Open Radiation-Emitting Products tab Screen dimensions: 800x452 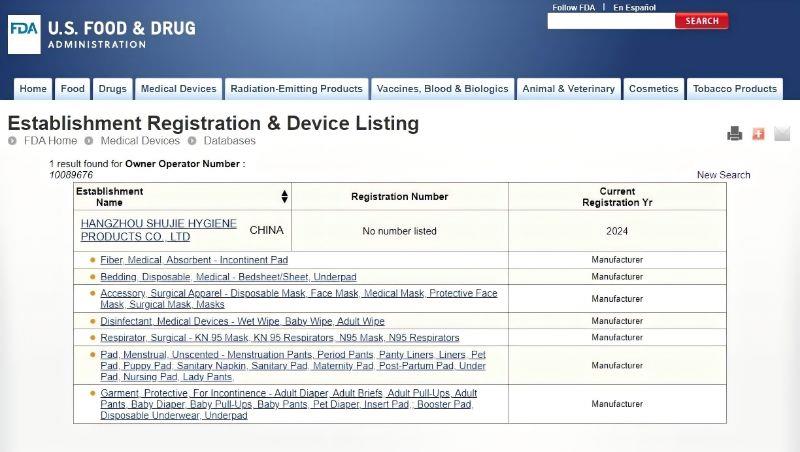[296, 89]
